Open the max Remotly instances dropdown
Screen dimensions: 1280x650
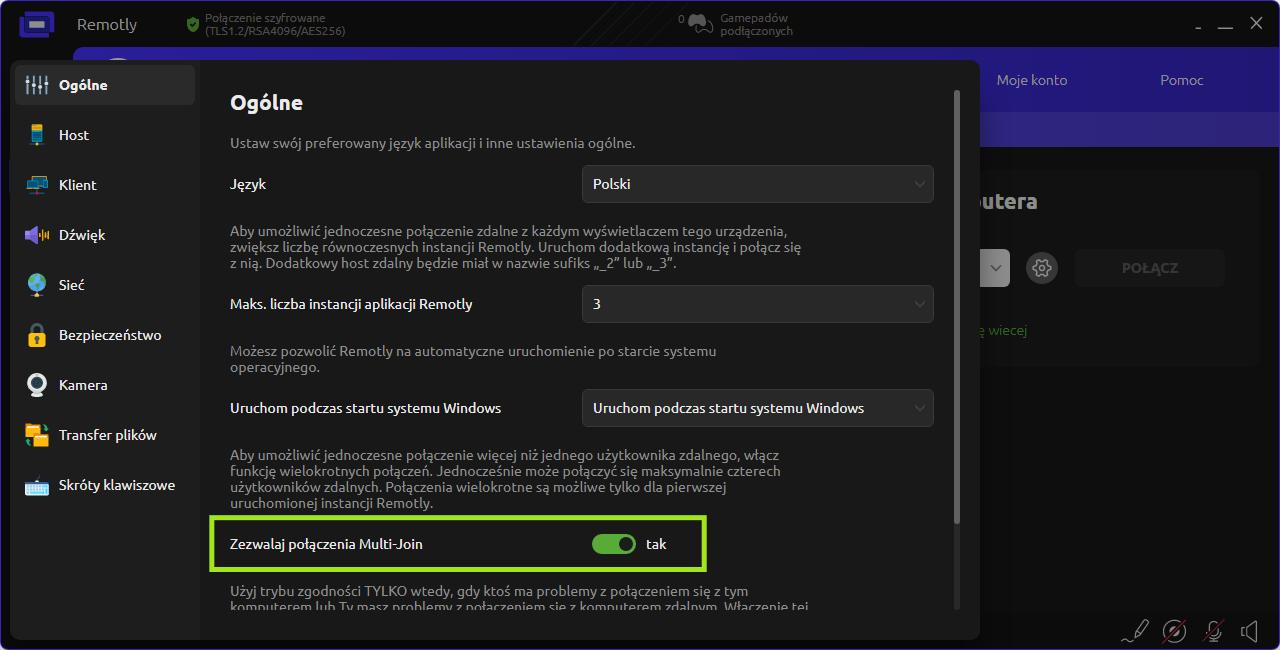[x=757, y=304]
